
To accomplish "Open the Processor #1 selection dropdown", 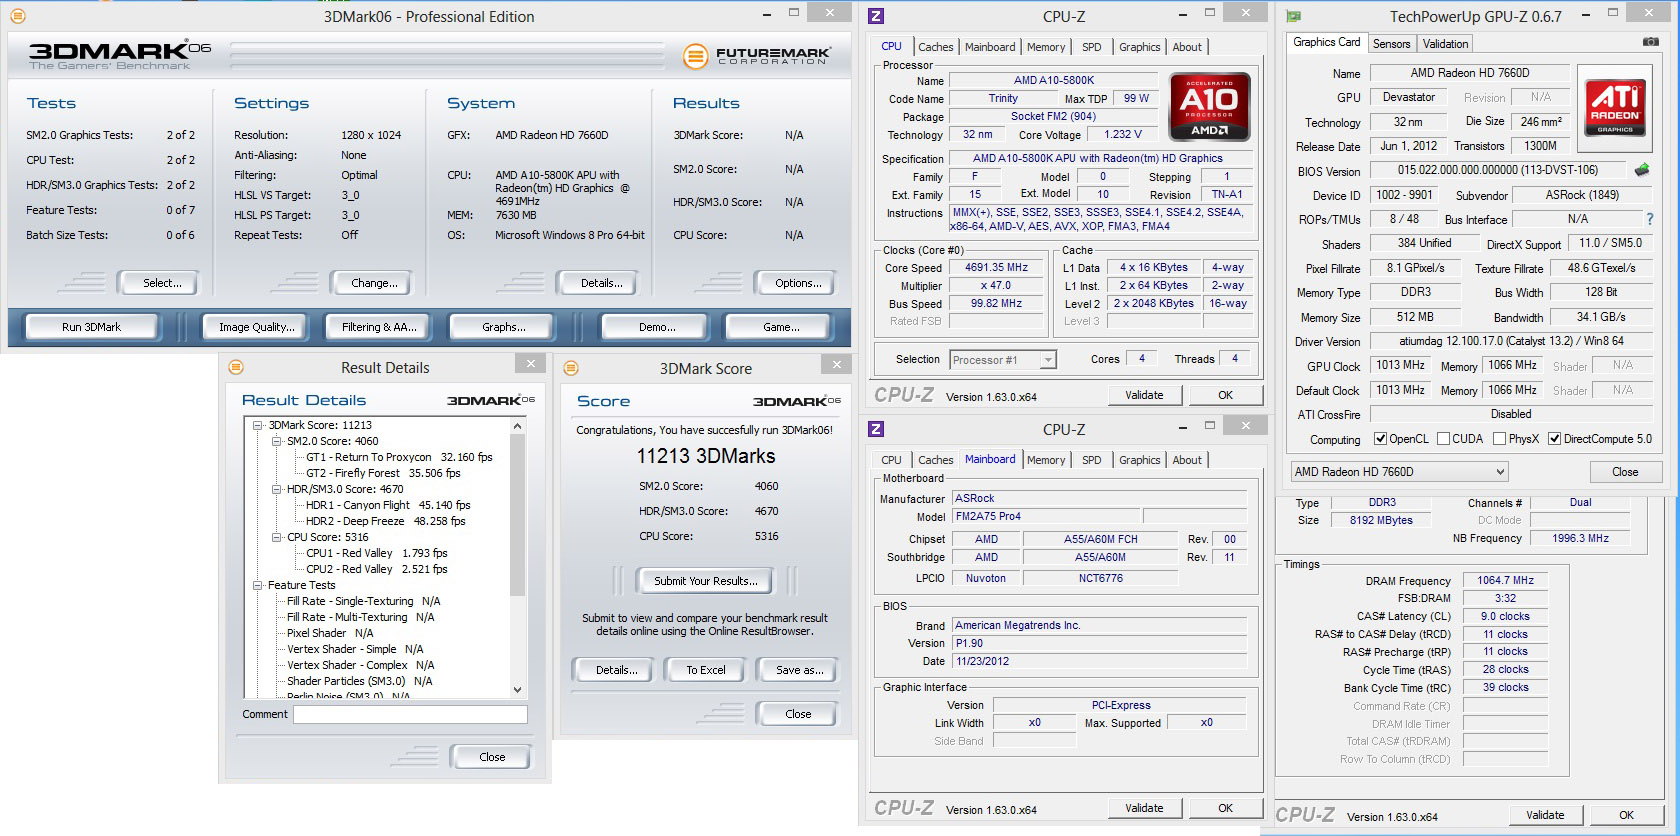I will [1003, 360].
